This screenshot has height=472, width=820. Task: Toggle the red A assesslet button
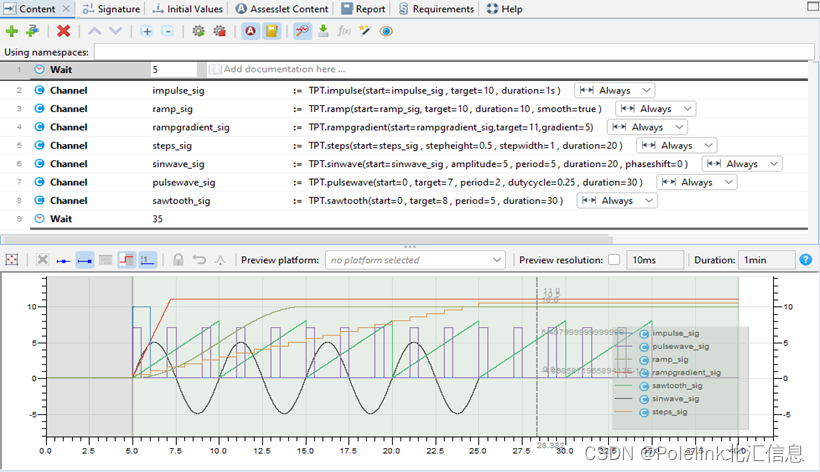pyautogui.click(x=250, y=31)
